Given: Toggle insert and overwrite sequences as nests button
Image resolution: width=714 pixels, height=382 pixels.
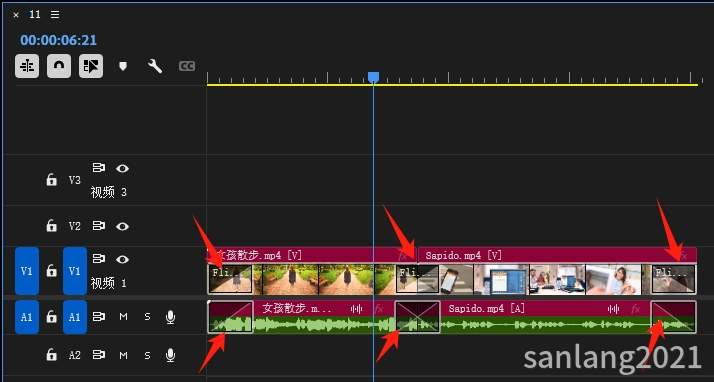Looking at the screenshot, I should (x=27, y=66).
